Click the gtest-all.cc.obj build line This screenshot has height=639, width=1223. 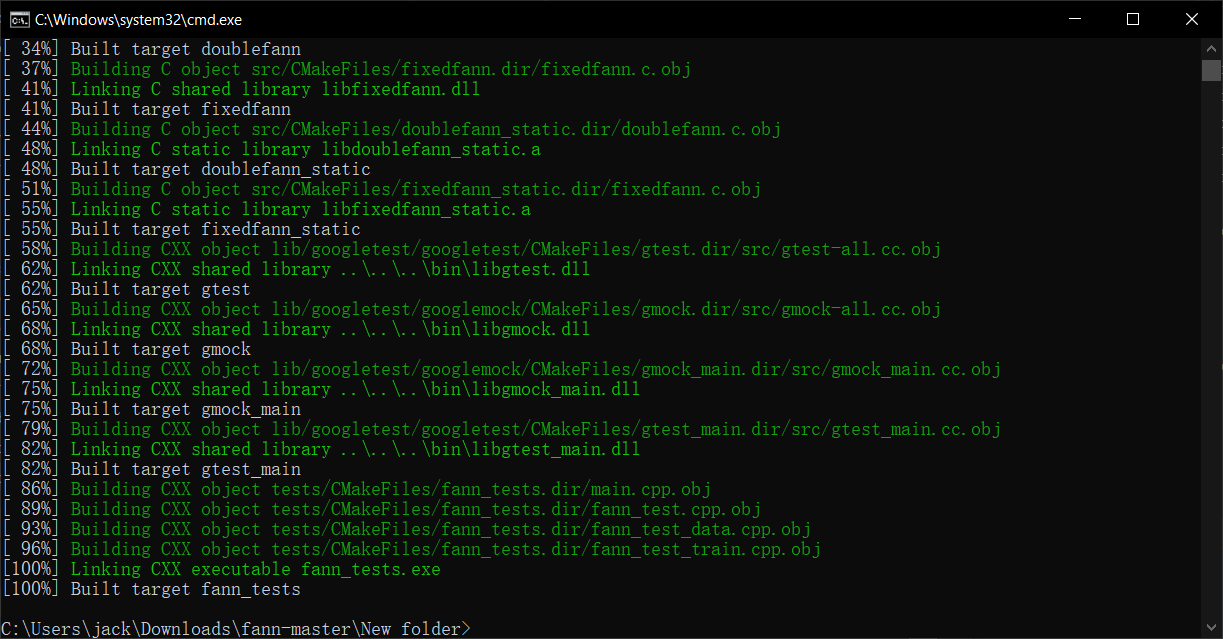[505, 249]
